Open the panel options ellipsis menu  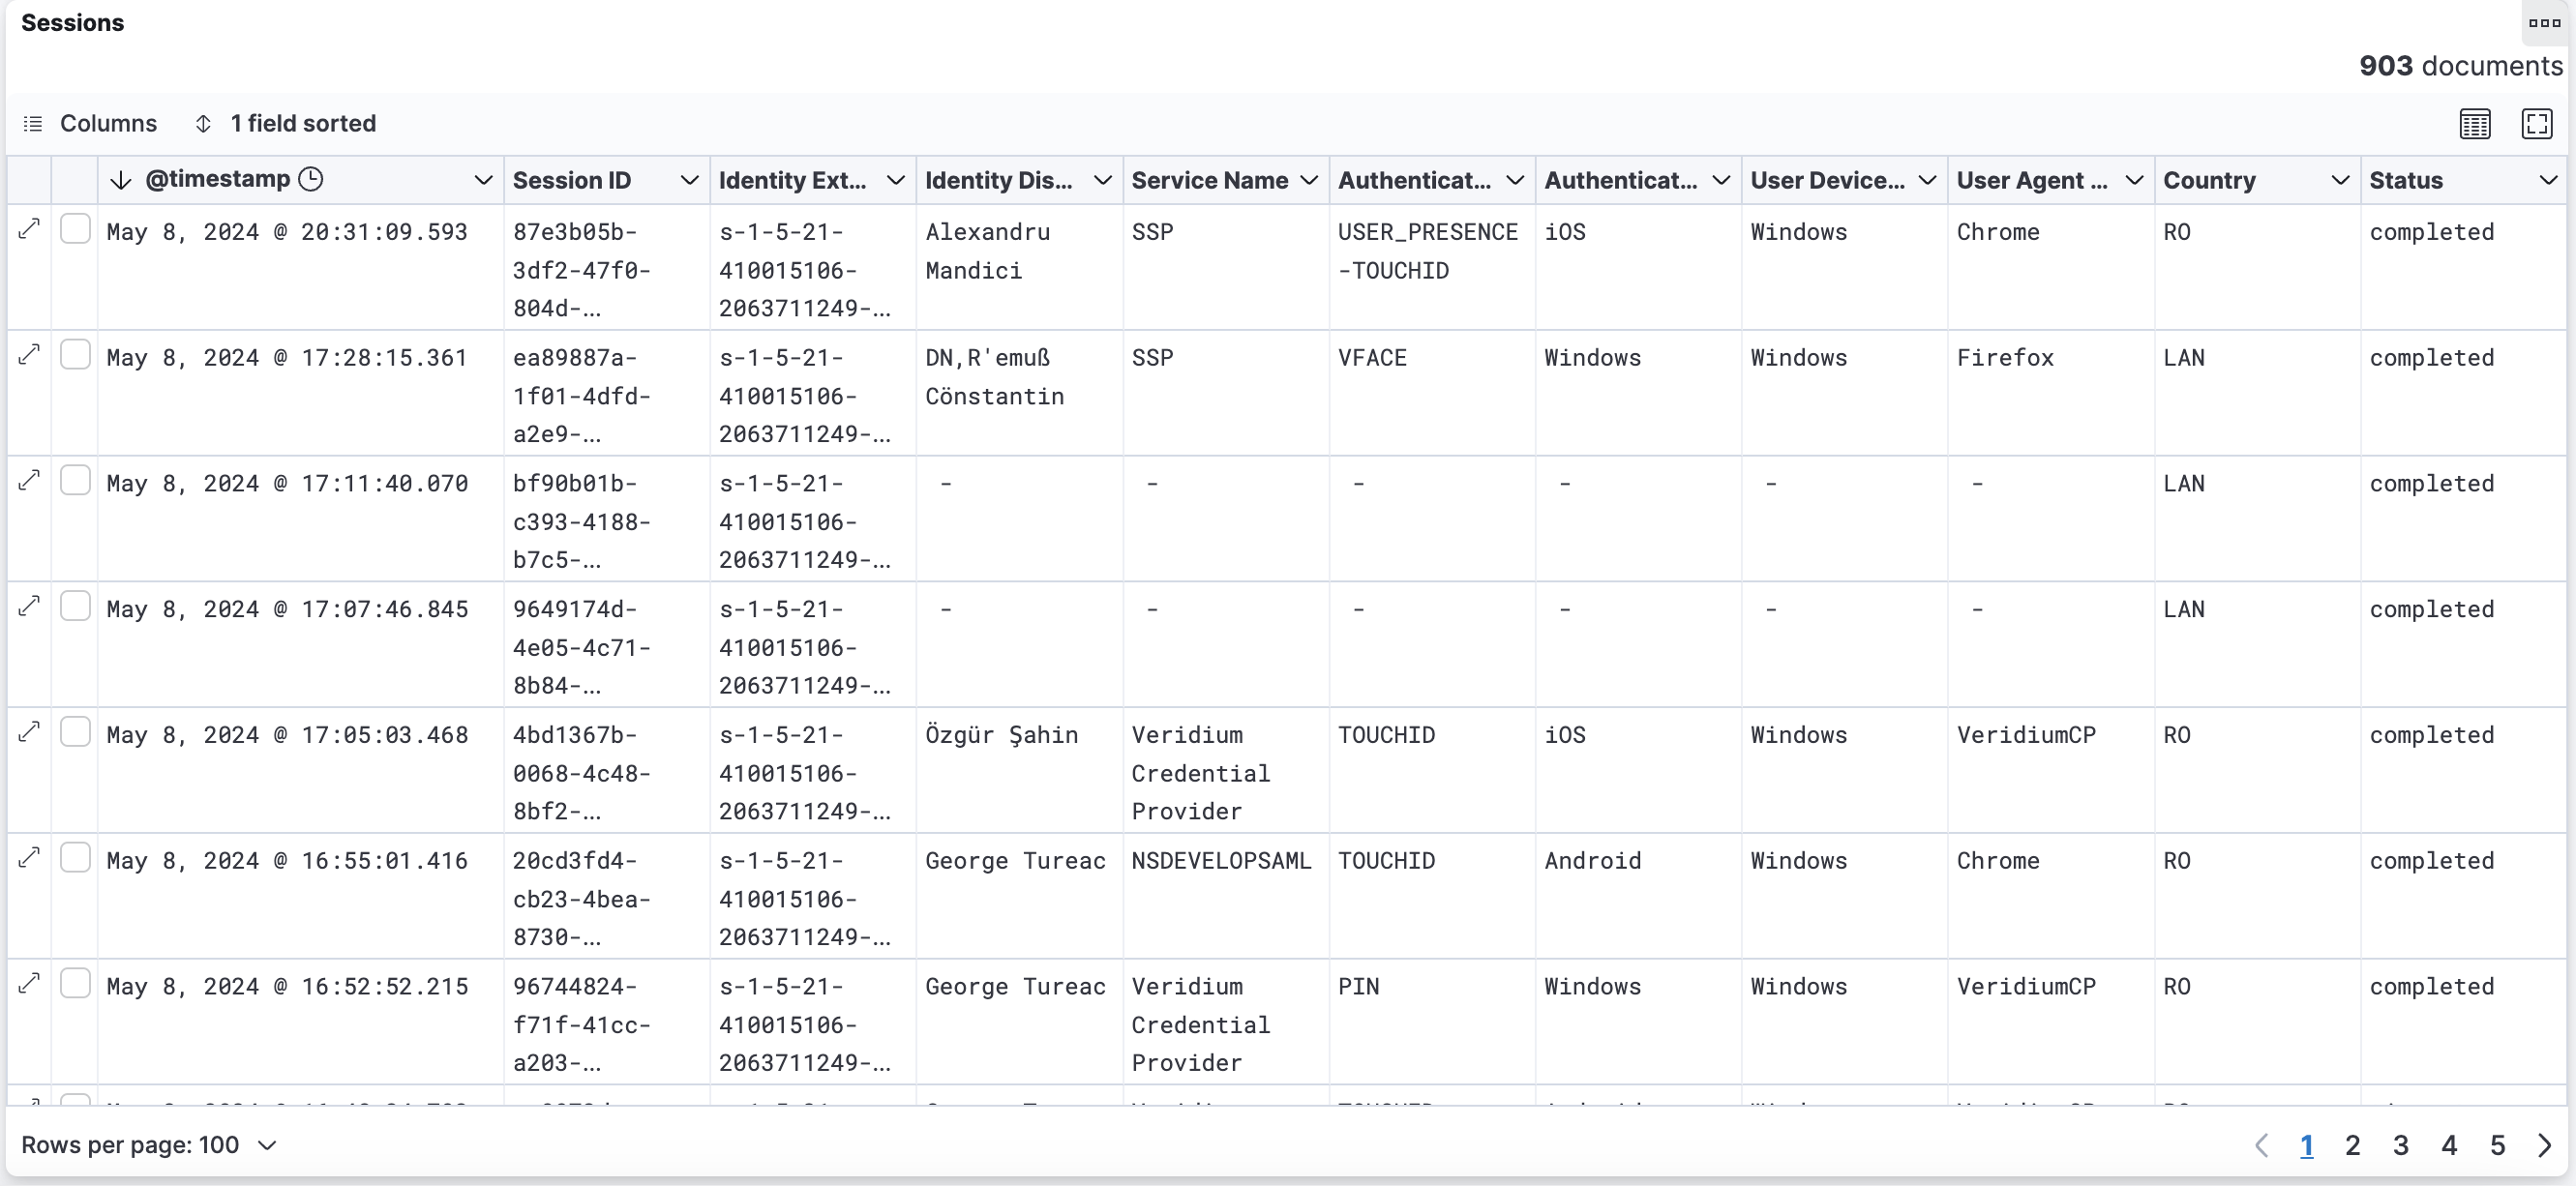[2544, 23]
